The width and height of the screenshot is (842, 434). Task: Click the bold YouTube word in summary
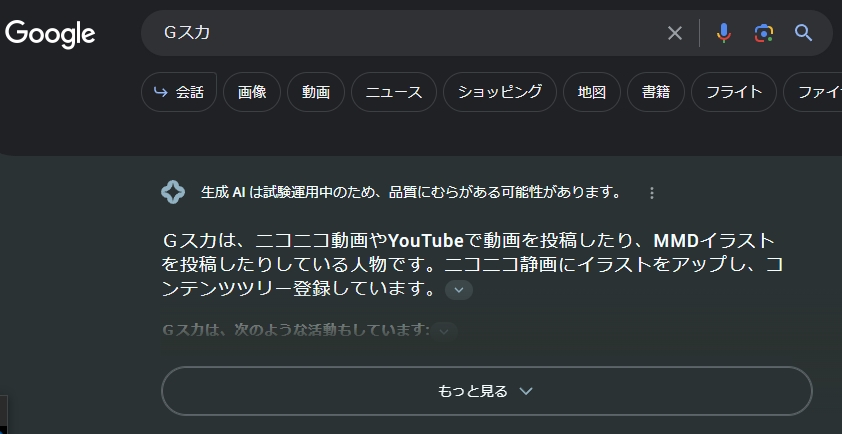425,241
